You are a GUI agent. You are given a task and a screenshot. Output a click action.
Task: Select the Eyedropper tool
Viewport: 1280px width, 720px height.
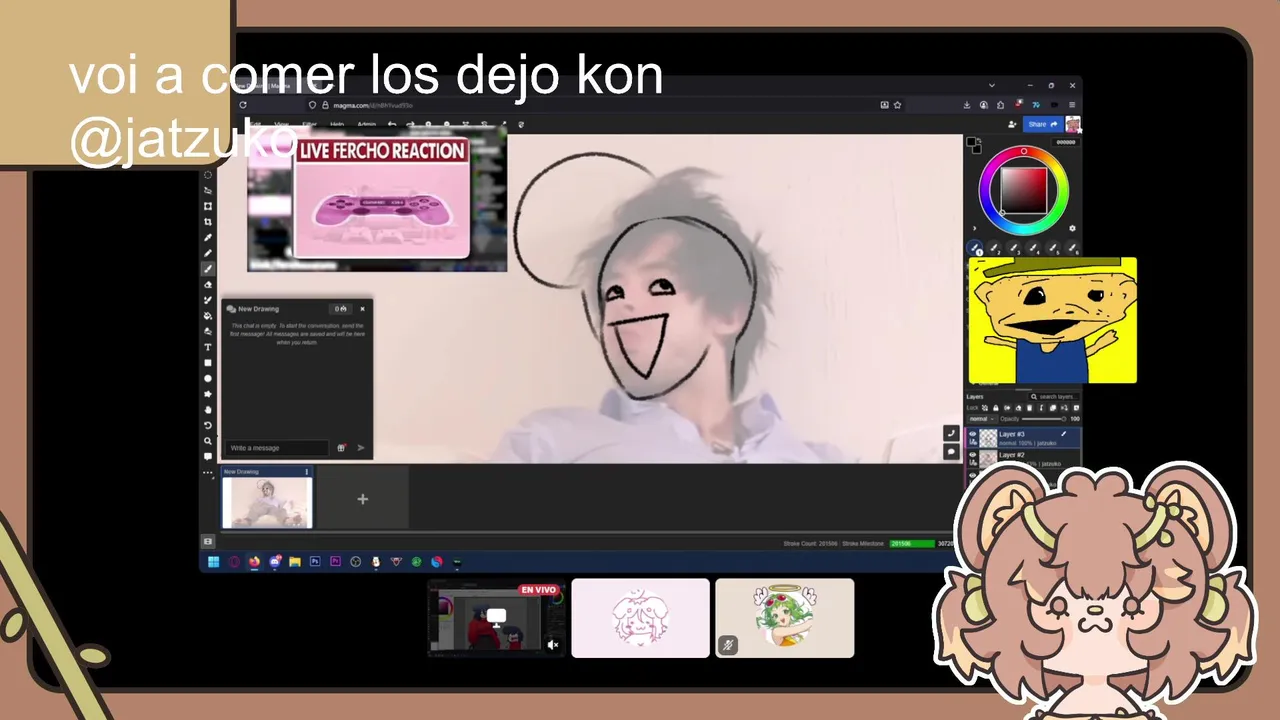(208, 237)
